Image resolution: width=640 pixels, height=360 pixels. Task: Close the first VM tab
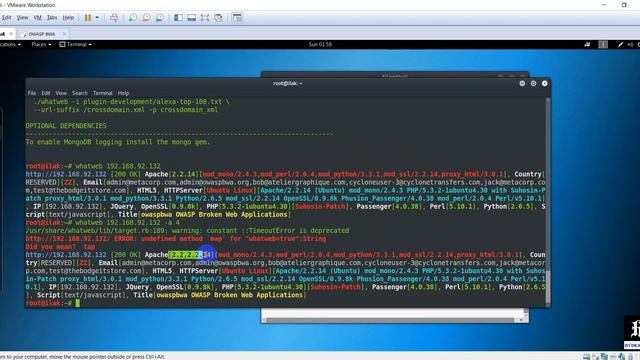click(11, 34)
